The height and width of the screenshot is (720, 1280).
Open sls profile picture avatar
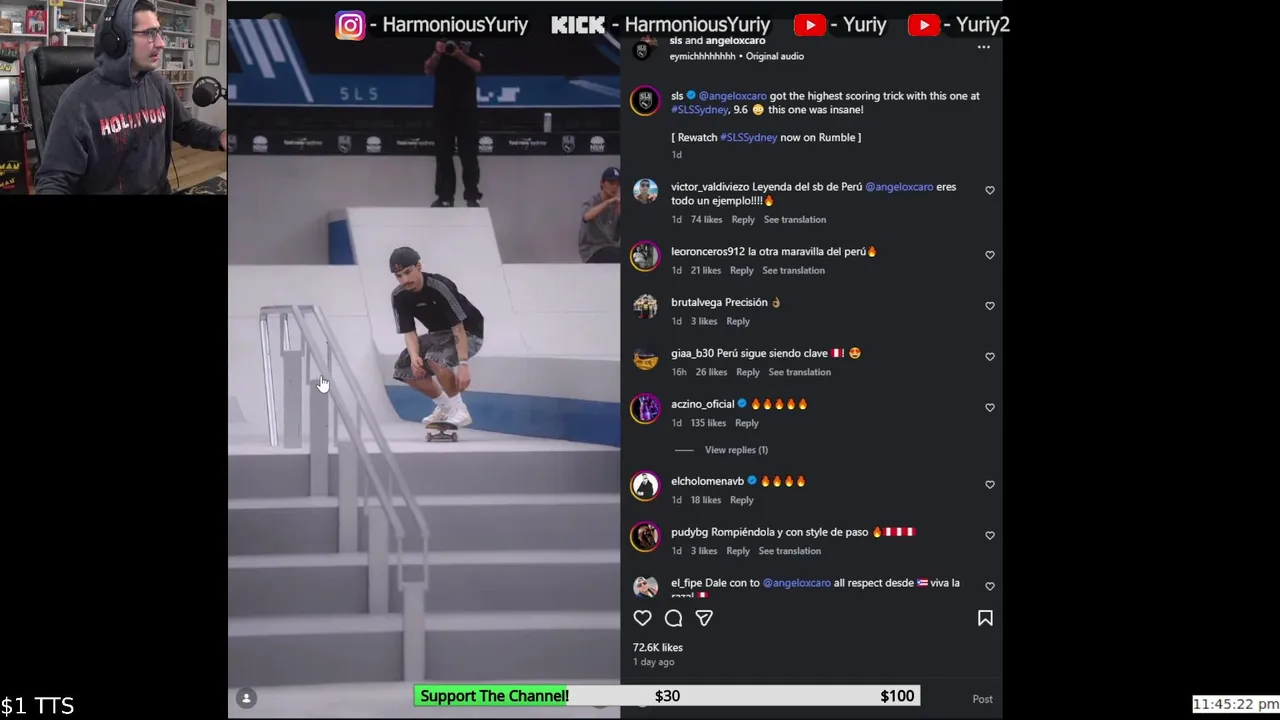click(x=645, y=101)
